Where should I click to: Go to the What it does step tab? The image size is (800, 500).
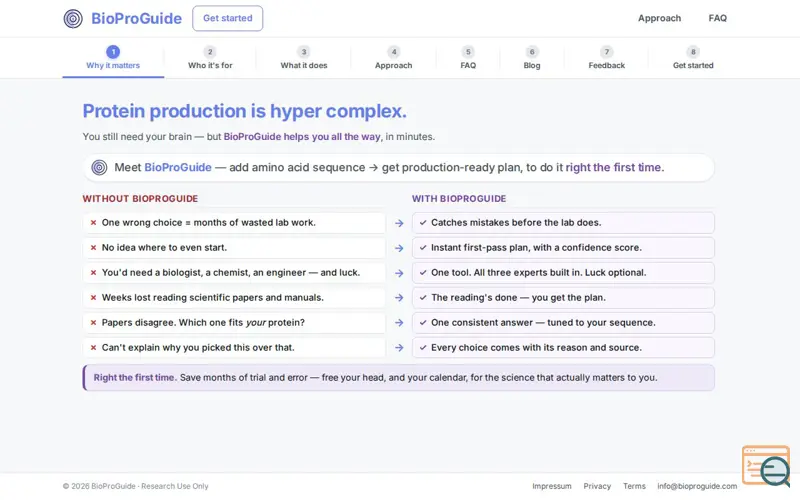(x=304, y=58)
